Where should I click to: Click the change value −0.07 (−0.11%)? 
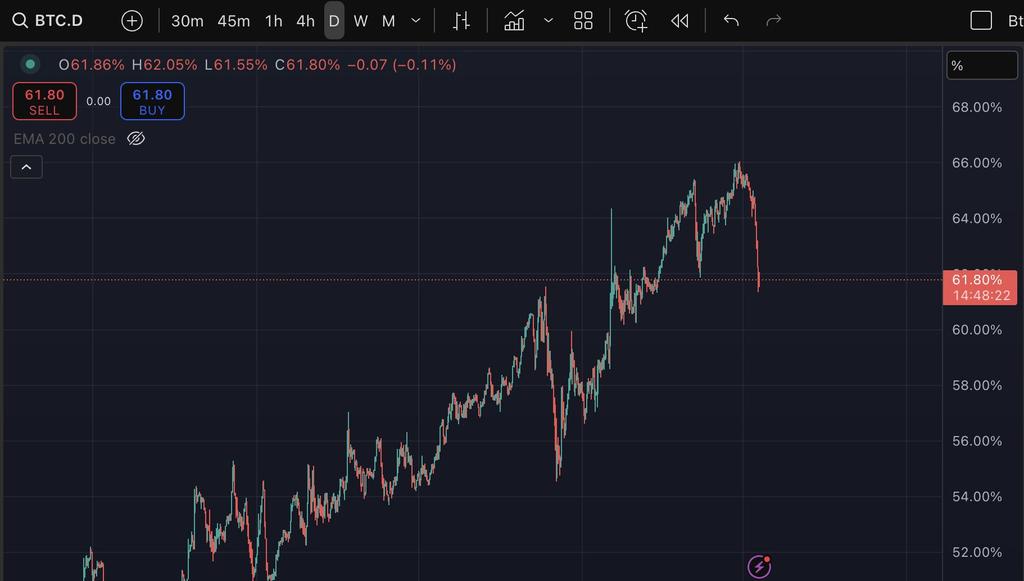(402, 65)
